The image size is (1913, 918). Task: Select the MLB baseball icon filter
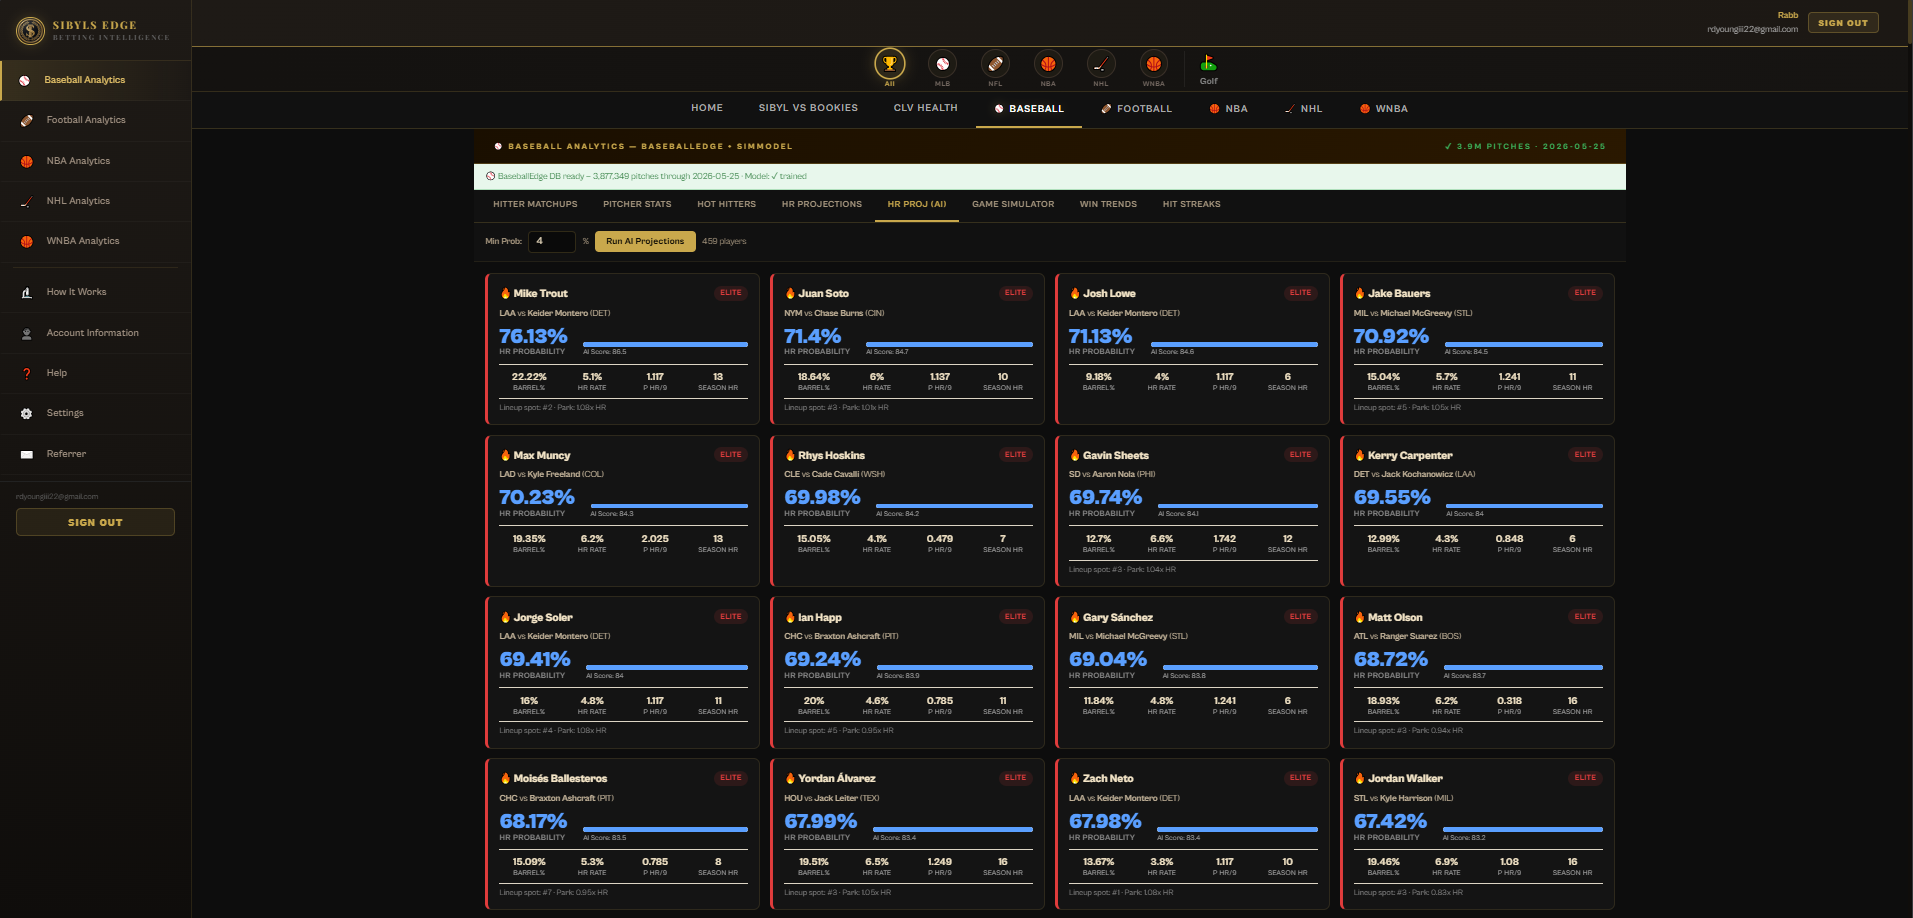pyautogui.click(x=942, y=64)
